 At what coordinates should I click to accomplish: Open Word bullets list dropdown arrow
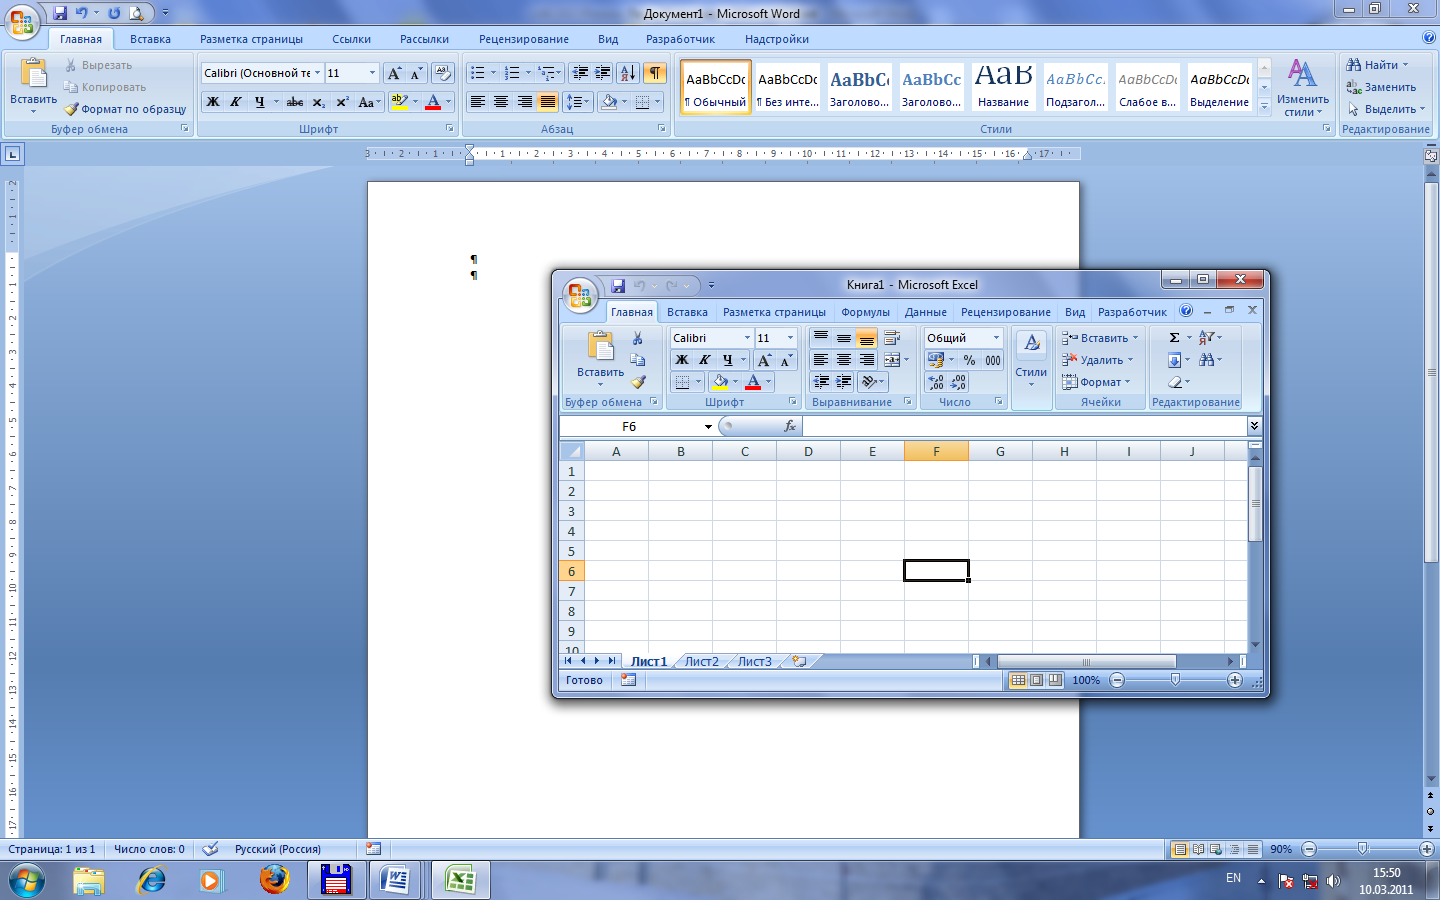(x=493, y=73)
